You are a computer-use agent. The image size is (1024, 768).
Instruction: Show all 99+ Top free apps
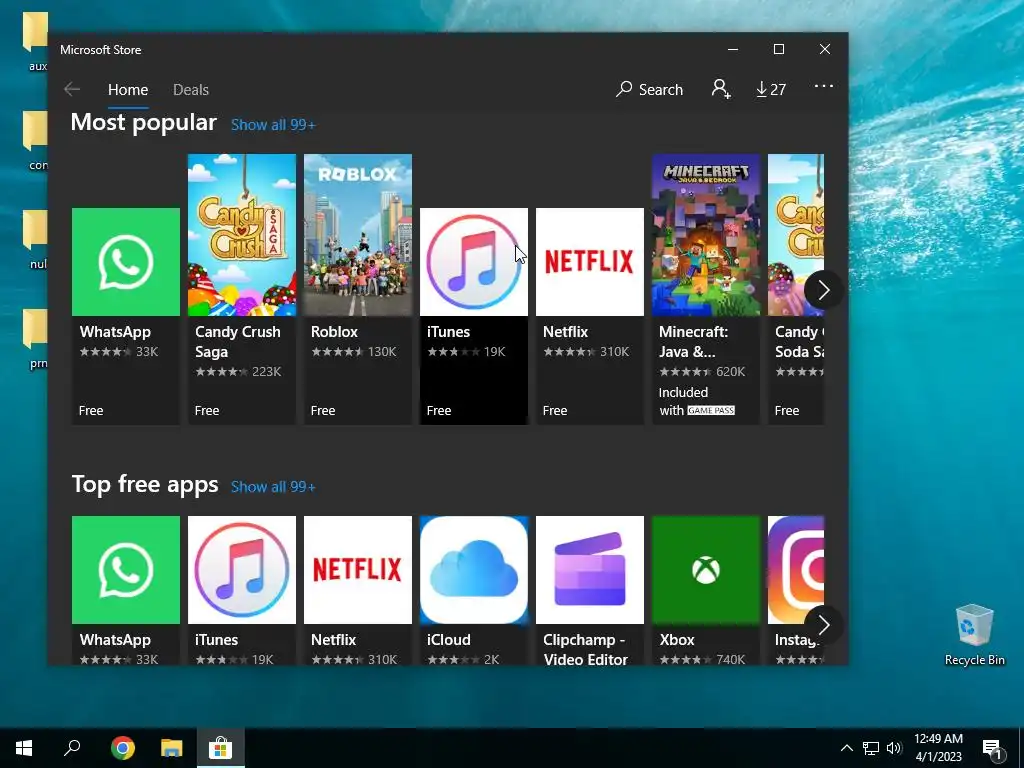[x=273, y=487]
